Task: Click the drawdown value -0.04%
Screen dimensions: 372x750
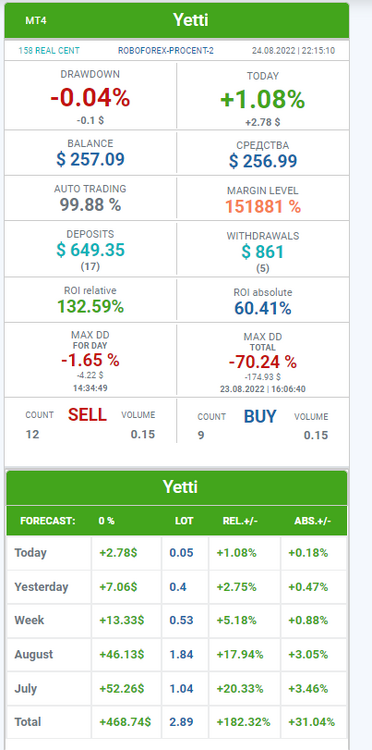Action: (x=90, y=99)
